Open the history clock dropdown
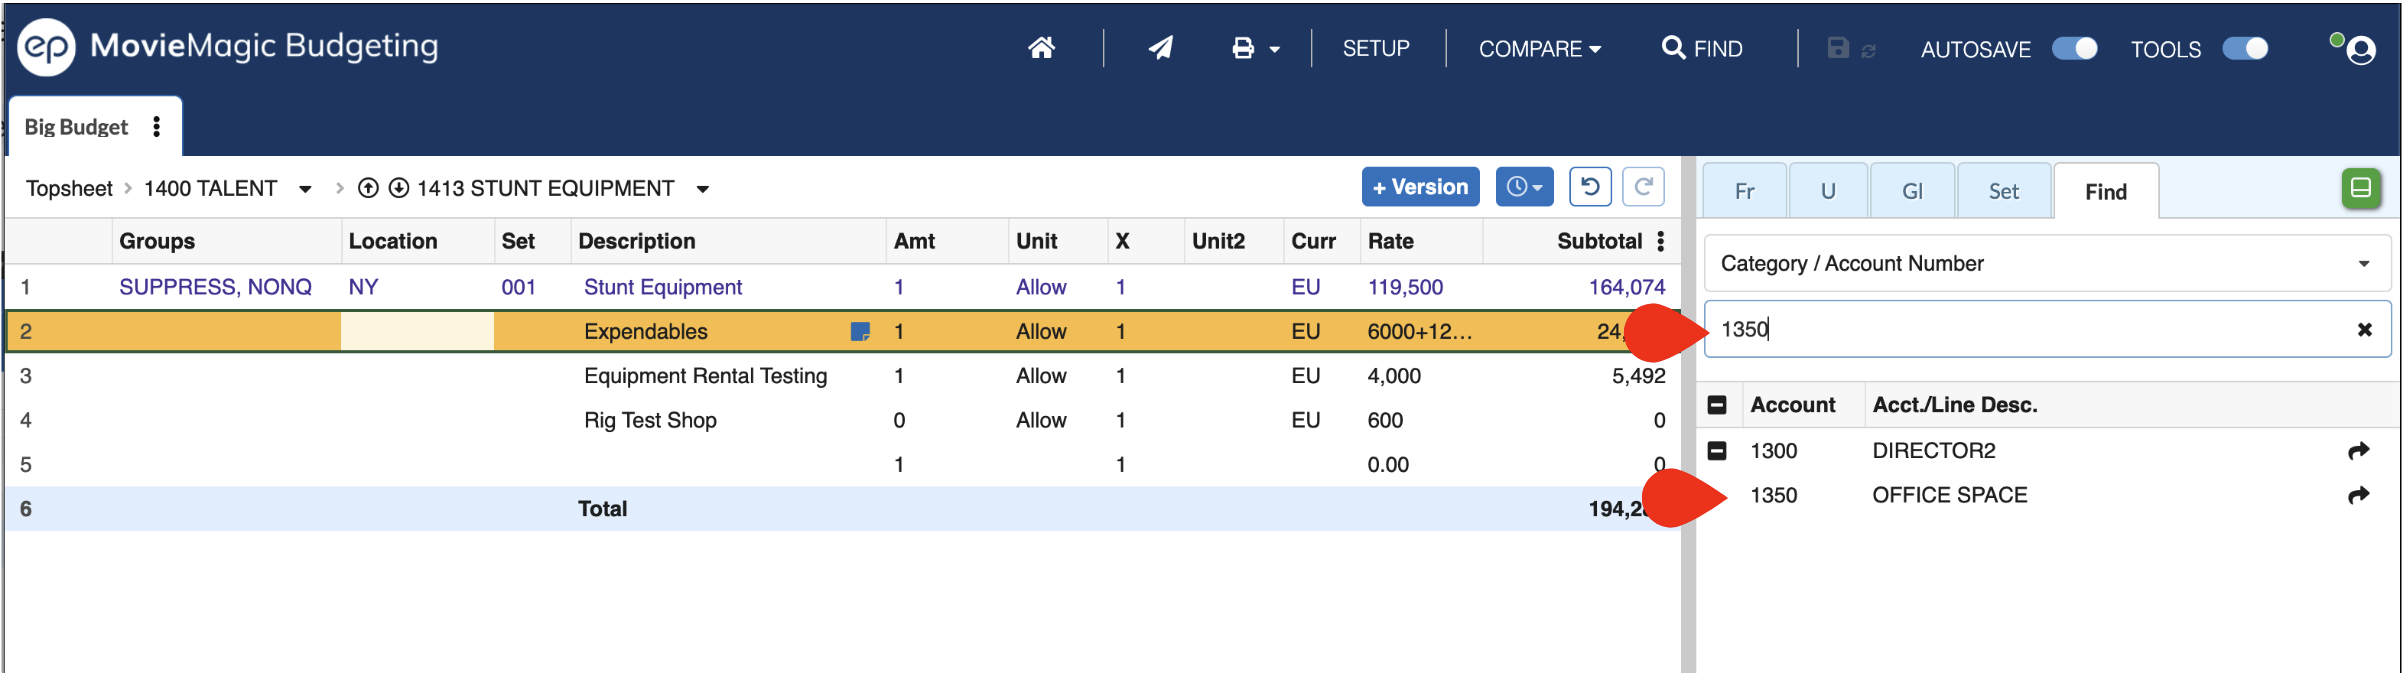 pyautogui.click(x=1524, y=187)
